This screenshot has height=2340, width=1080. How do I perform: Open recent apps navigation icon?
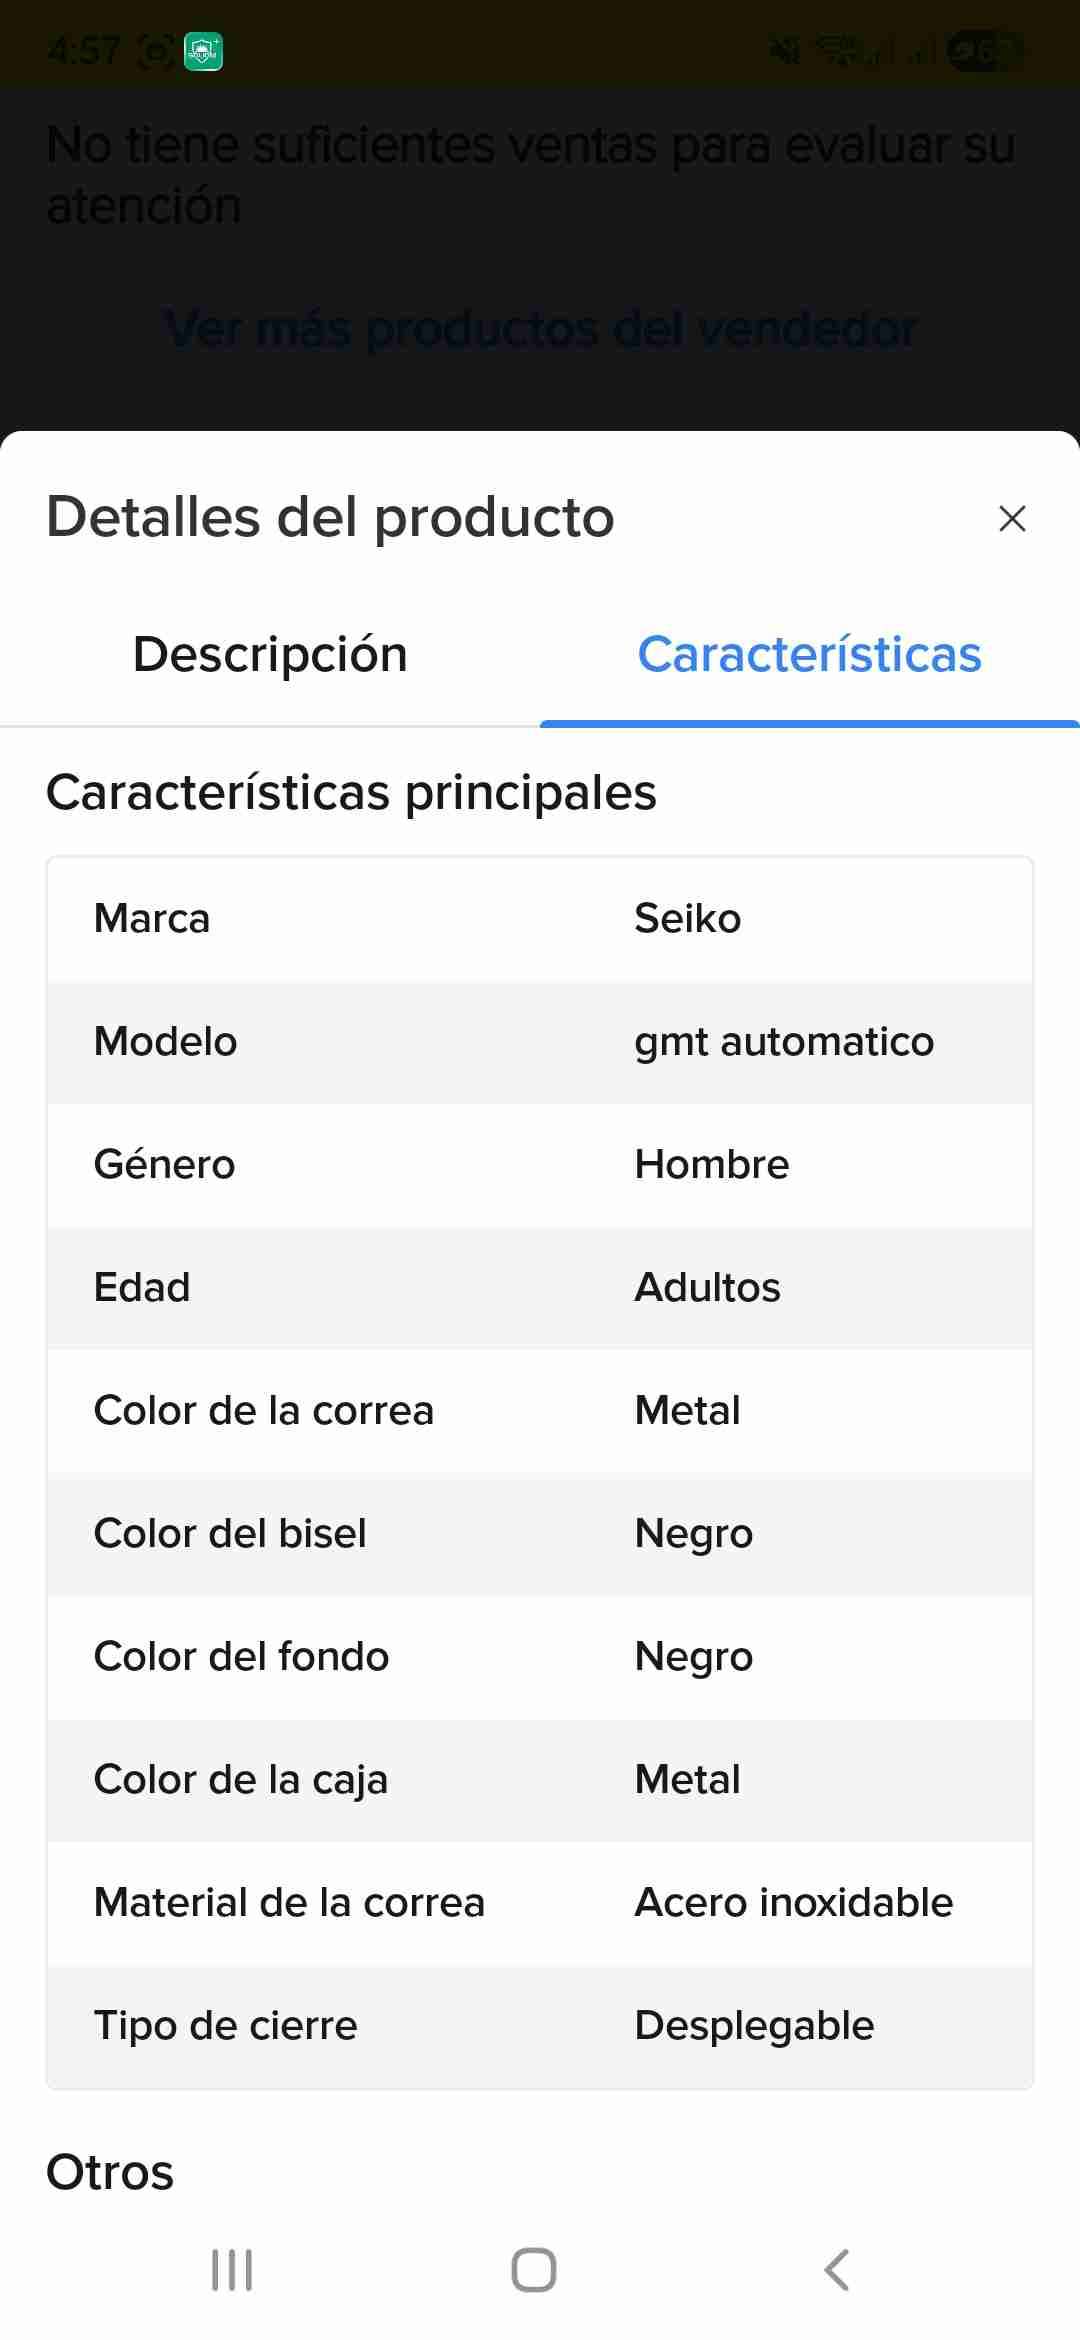232,2269
